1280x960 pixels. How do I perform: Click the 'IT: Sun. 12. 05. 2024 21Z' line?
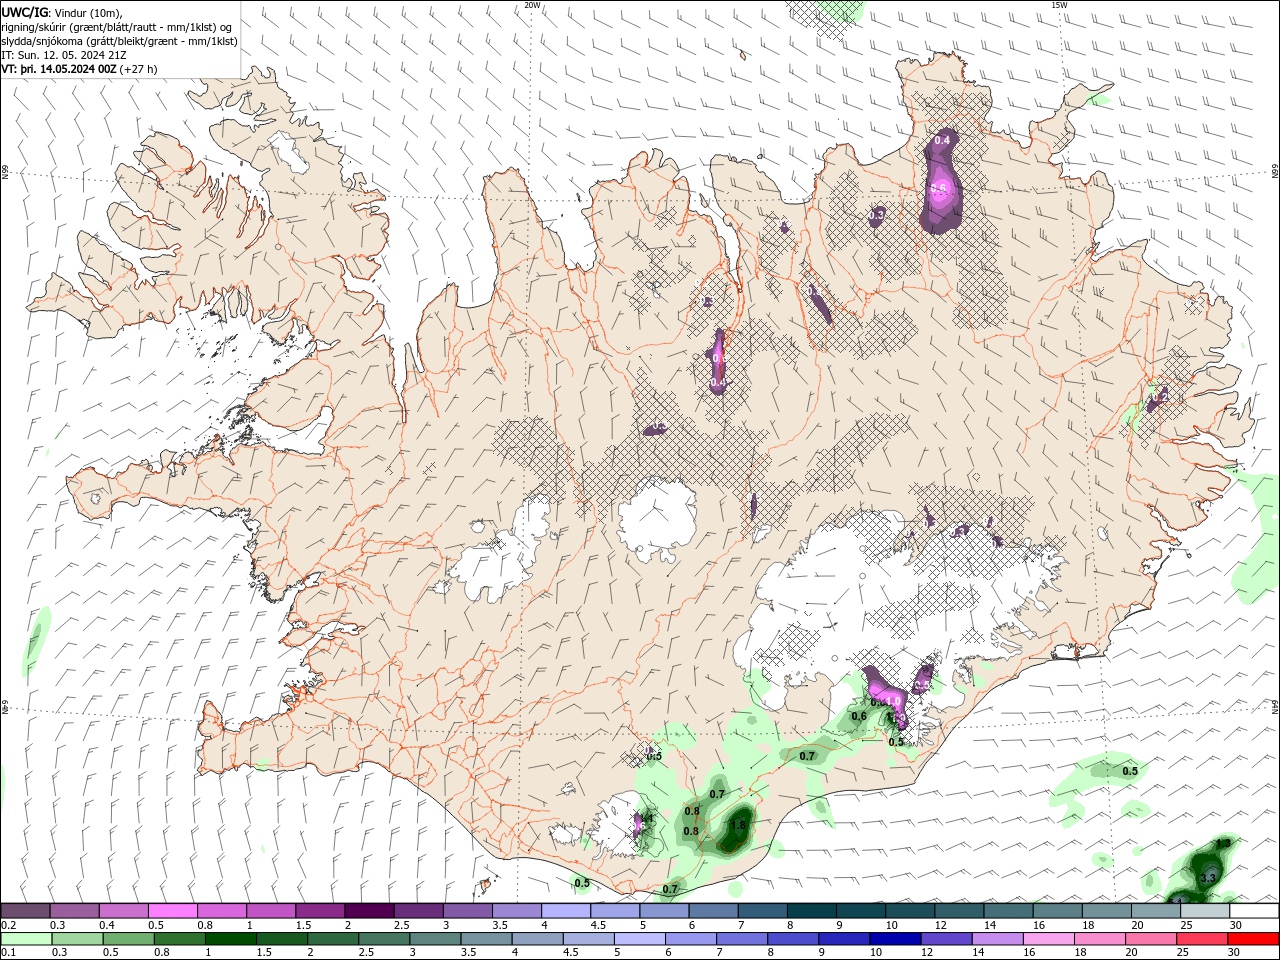tap(62, 55)
